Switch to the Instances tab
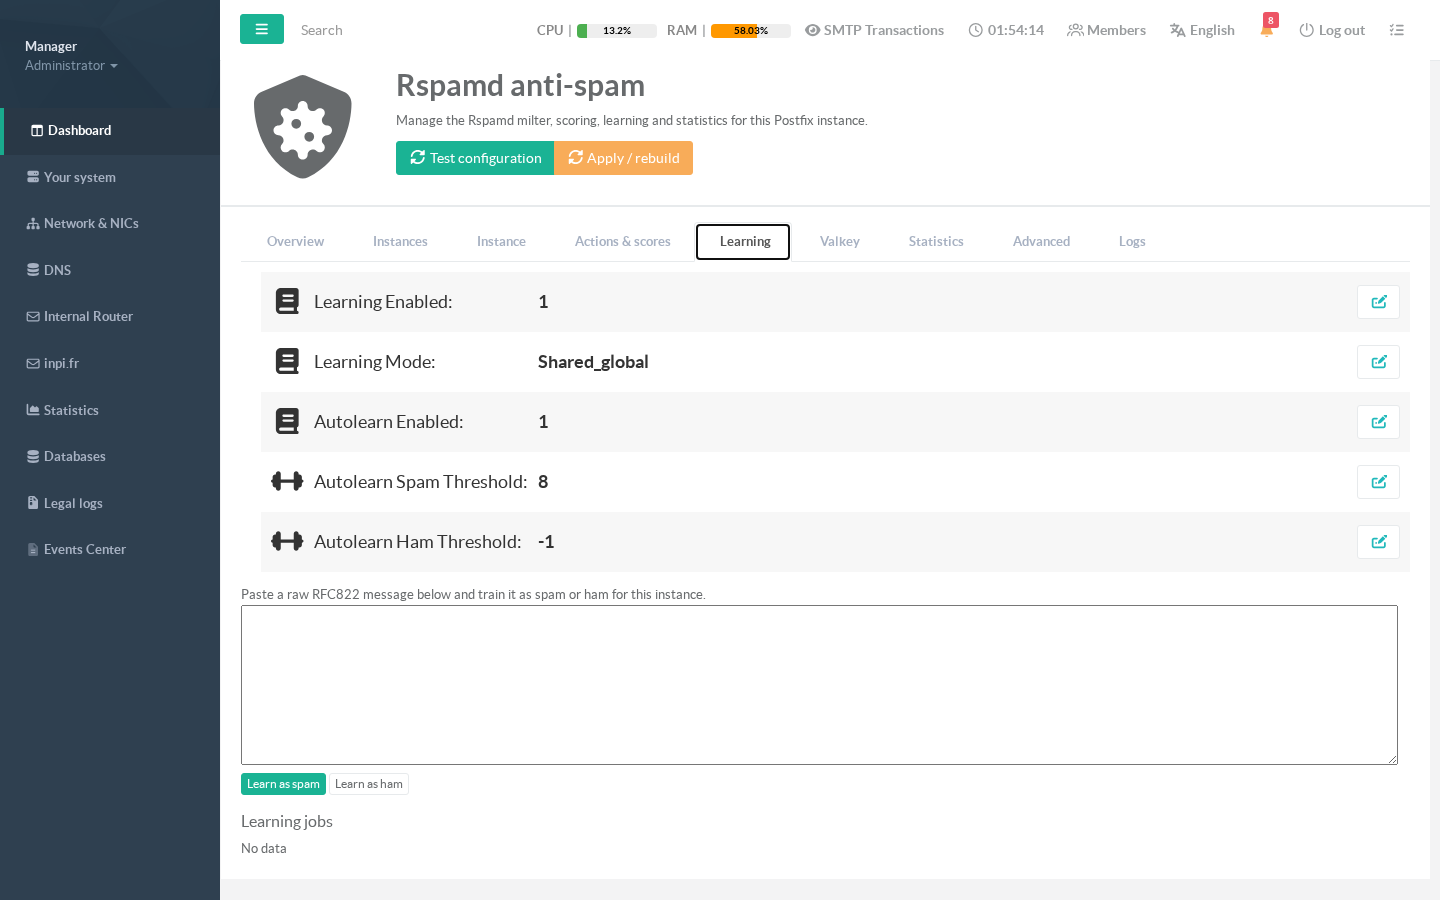 click(400, 241)
